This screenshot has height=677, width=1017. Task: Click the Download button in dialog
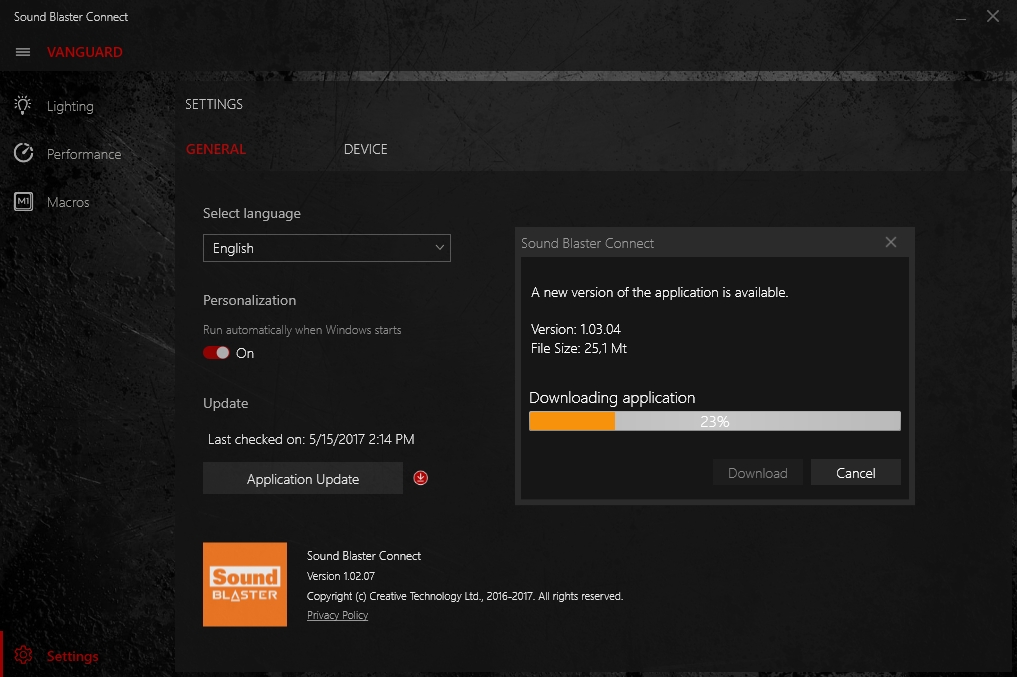[758, 473]
